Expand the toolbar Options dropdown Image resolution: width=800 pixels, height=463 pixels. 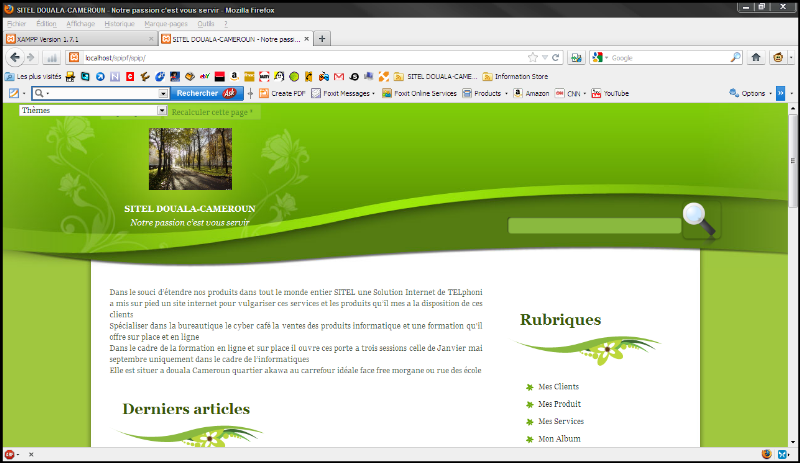tap(752, 93)
